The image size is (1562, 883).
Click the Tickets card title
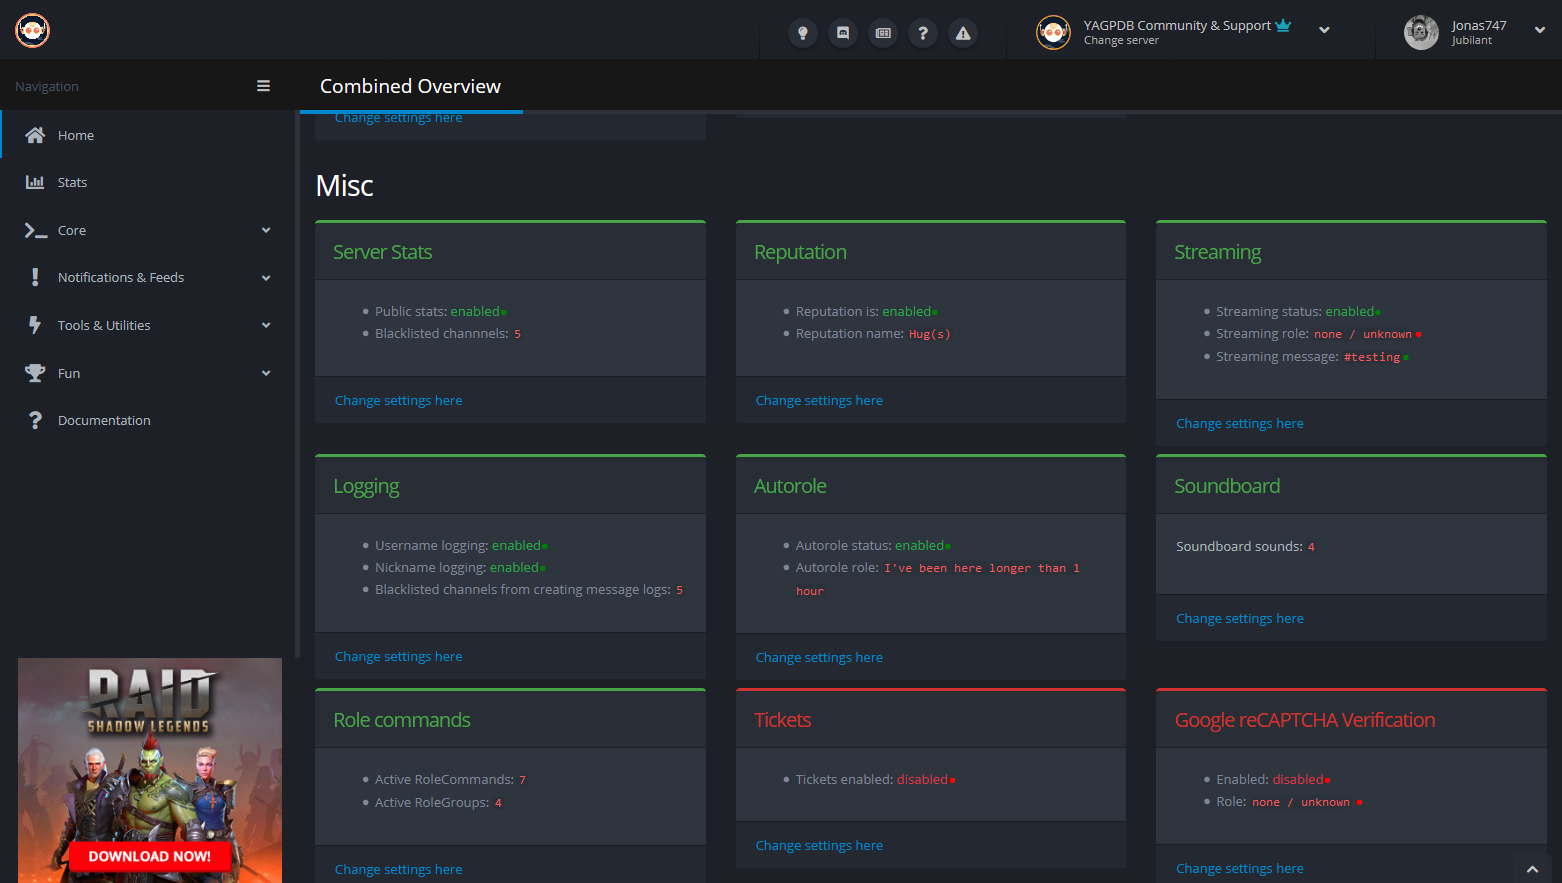click(782, 720)
